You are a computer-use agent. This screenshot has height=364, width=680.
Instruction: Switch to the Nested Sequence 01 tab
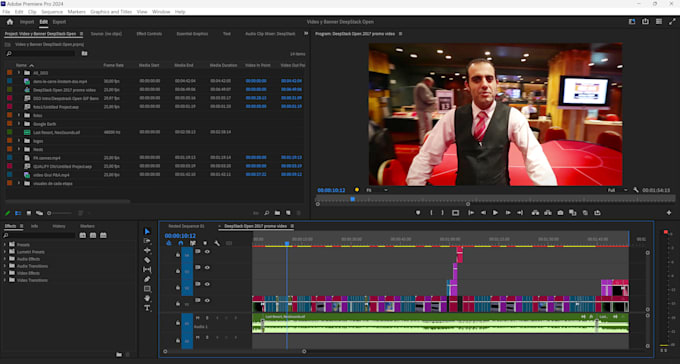[186, 226]
